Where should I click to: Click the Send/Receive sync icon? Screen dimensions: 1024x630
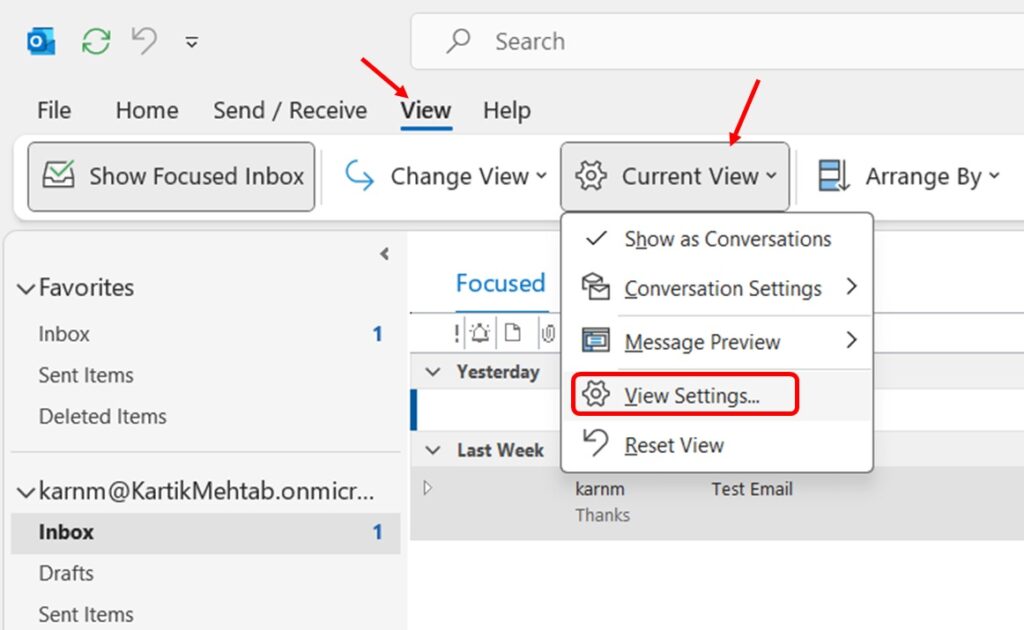pyautogui.click(x=96, y=42)
